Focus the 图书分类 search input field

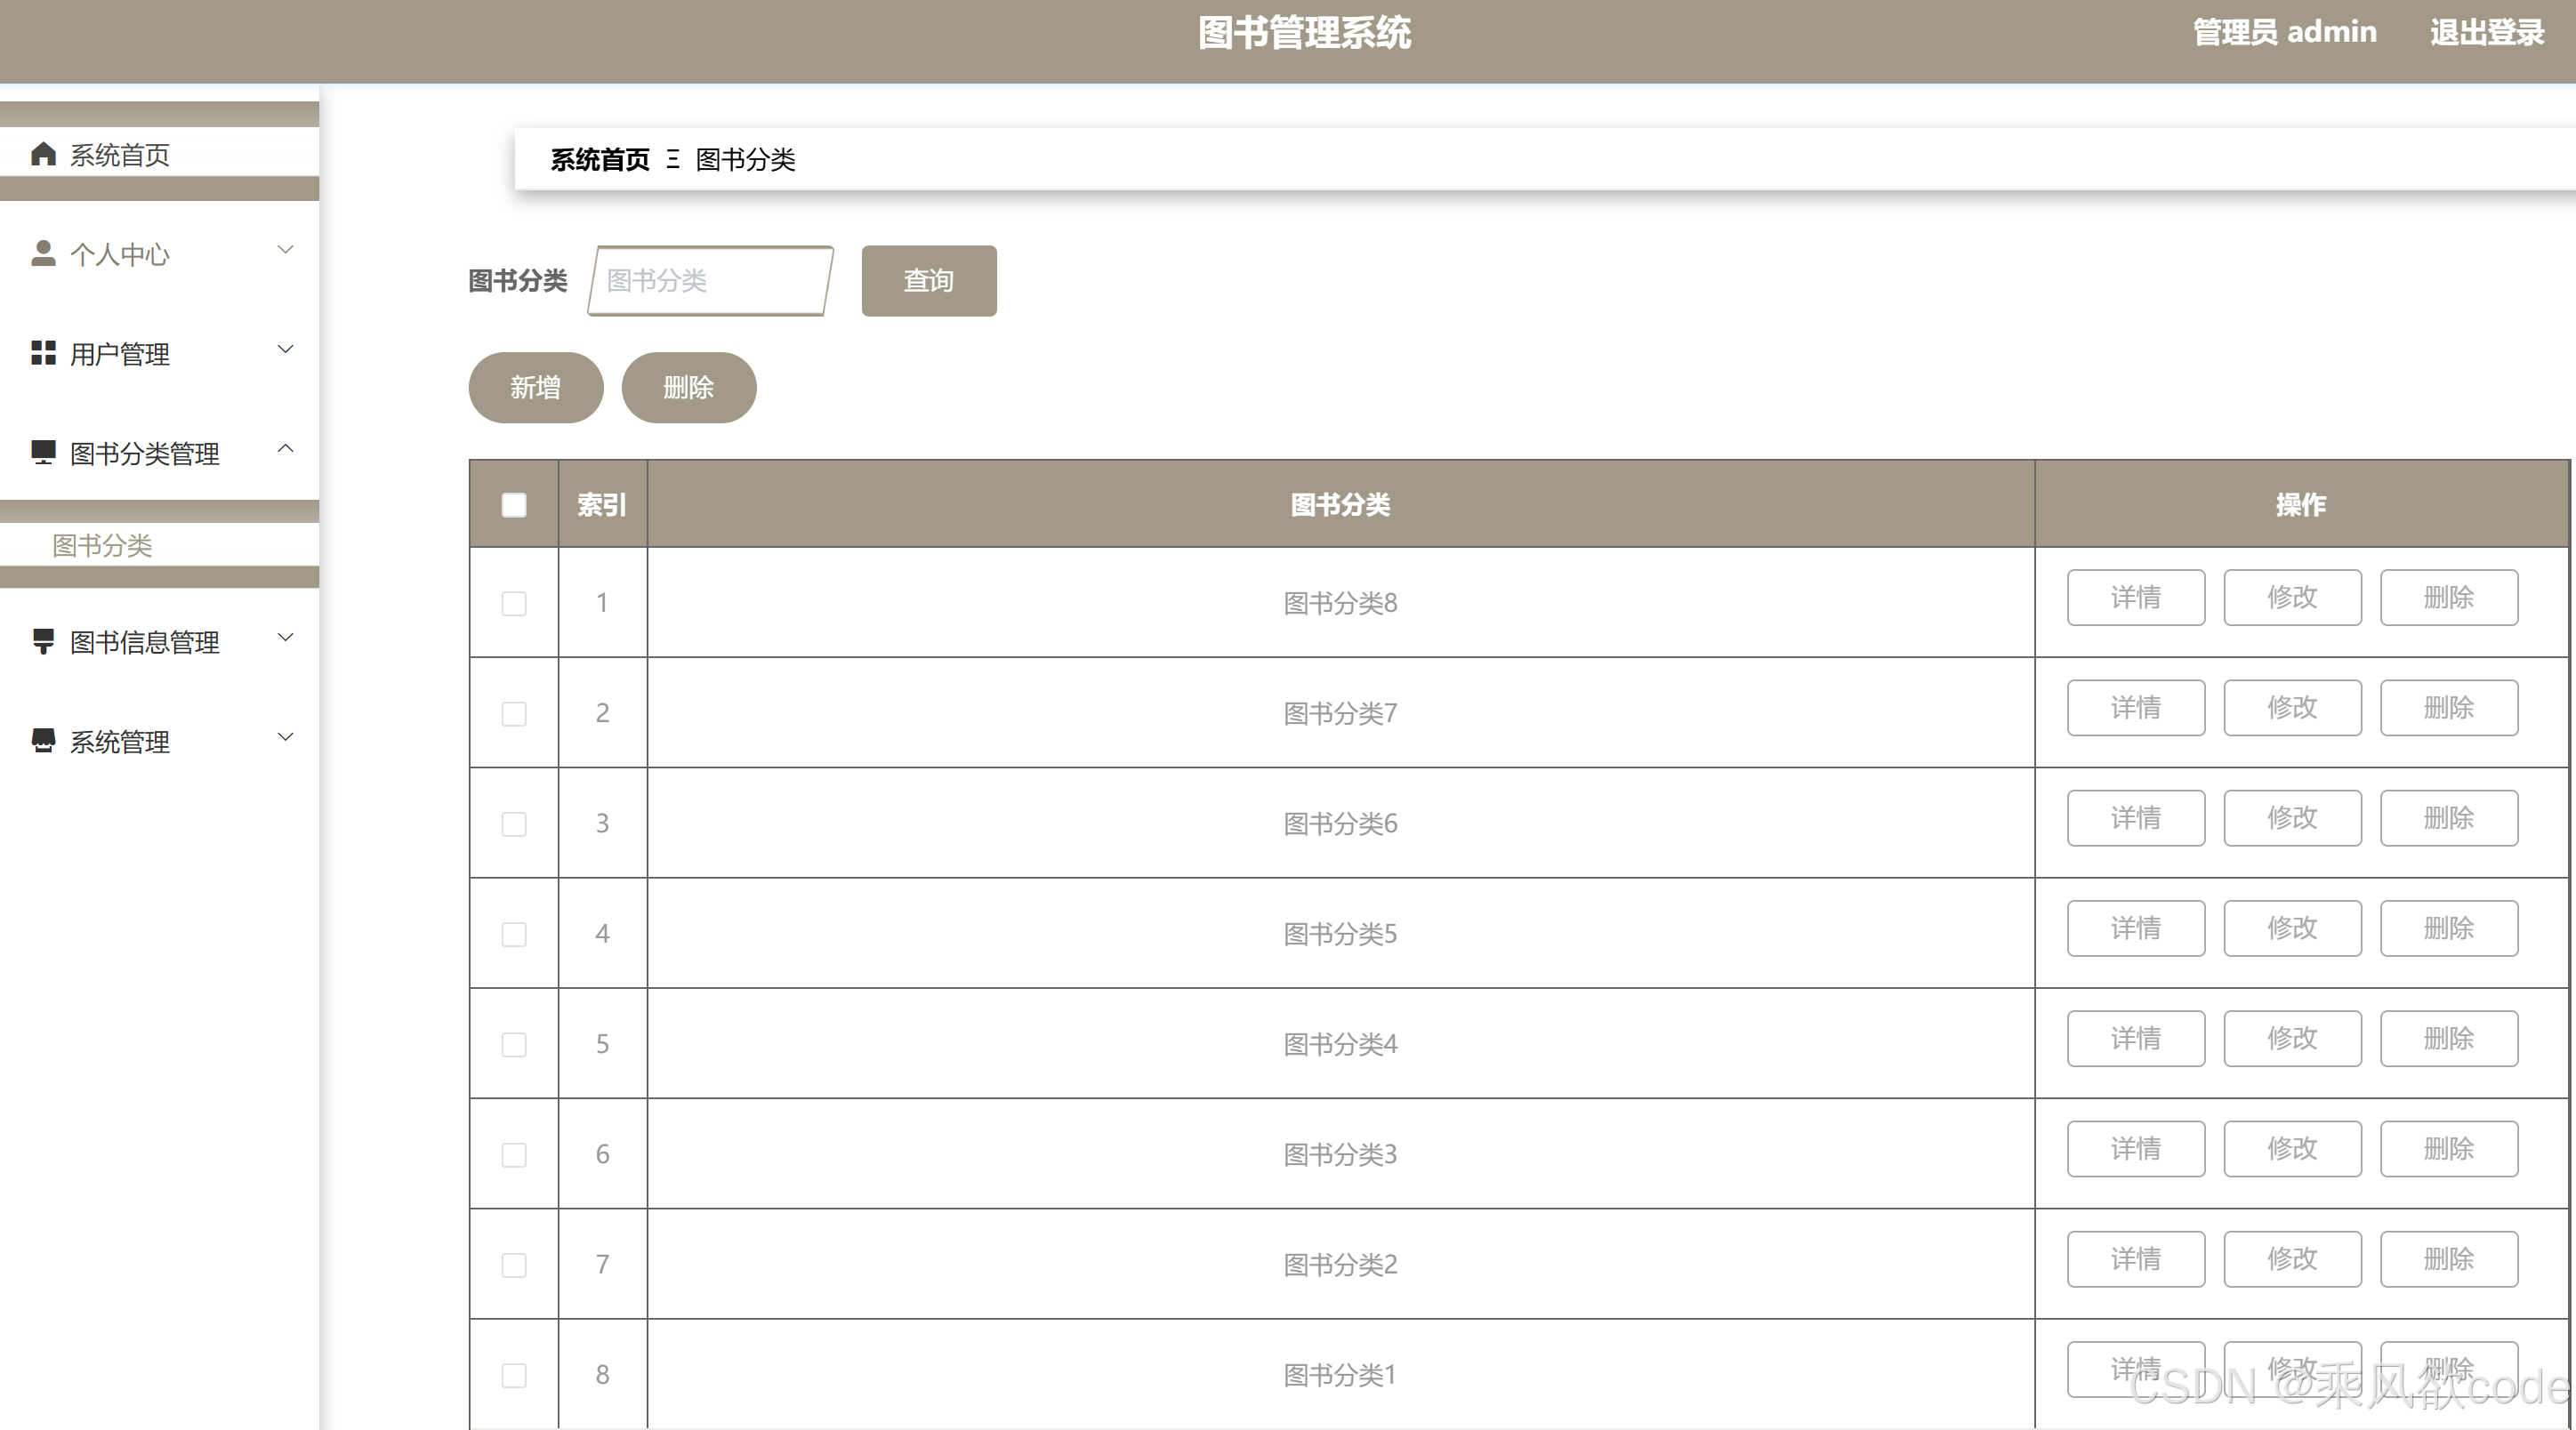coord(710,281)
